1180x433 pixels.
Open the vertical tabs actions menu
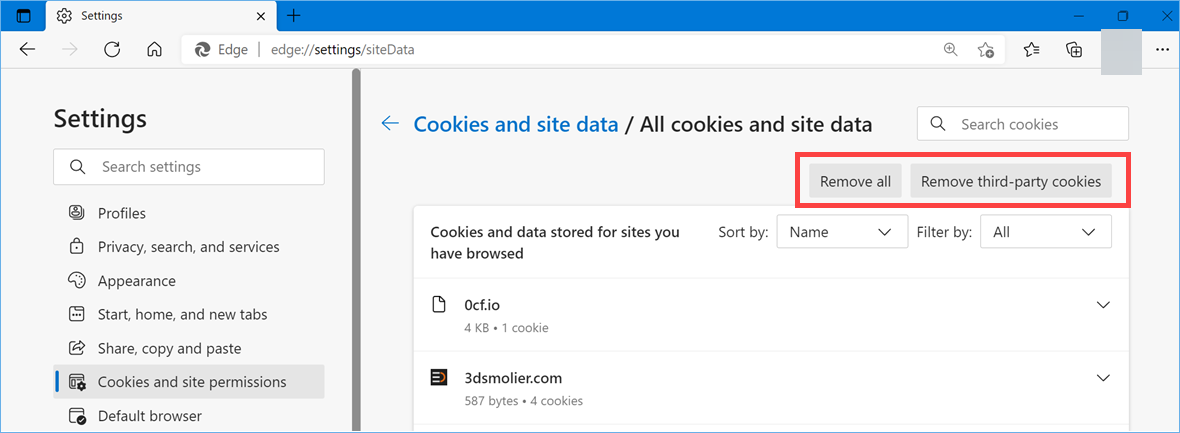click(x=24, y=16)
